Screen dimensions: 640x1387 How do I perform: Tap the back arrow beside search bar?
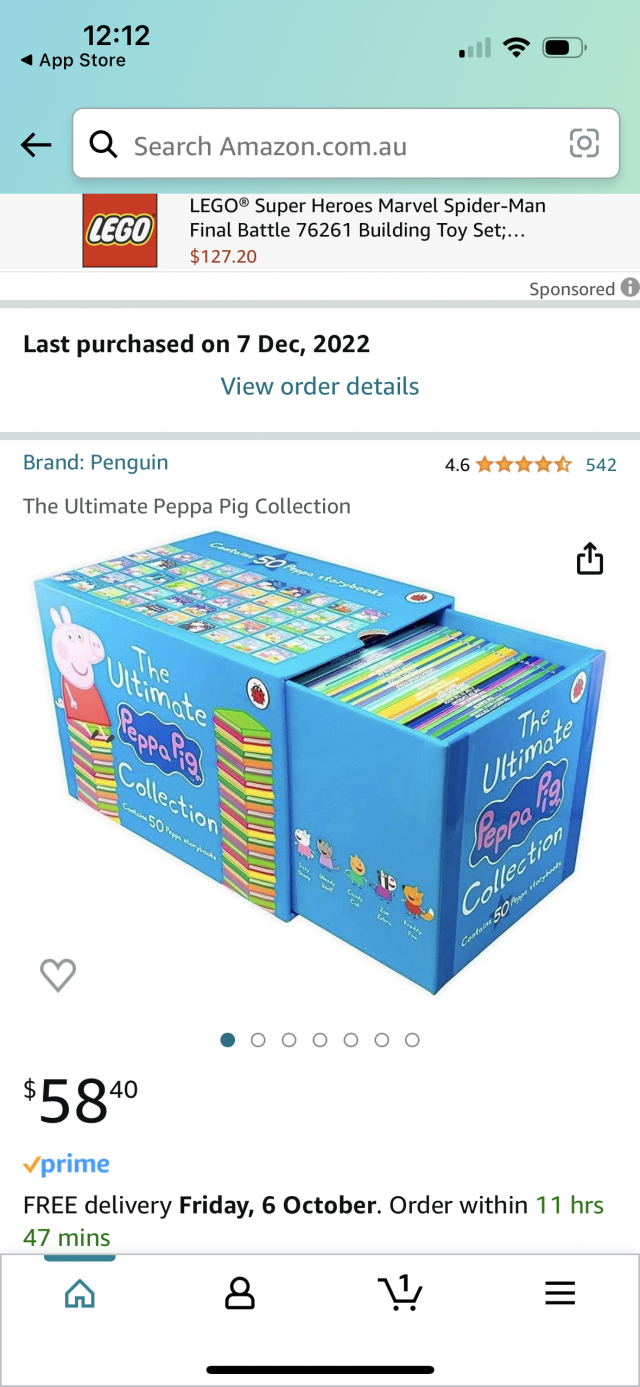pyautogui.click(x=36, y=145)
